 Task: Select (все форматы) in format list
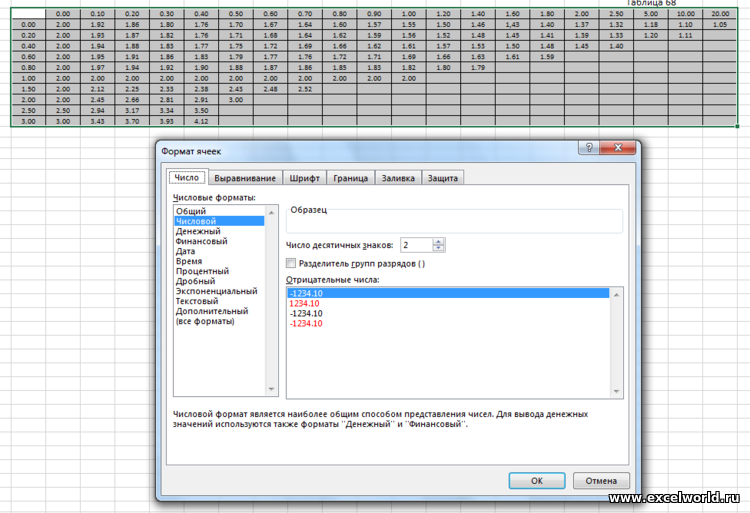tap(205, 321)
